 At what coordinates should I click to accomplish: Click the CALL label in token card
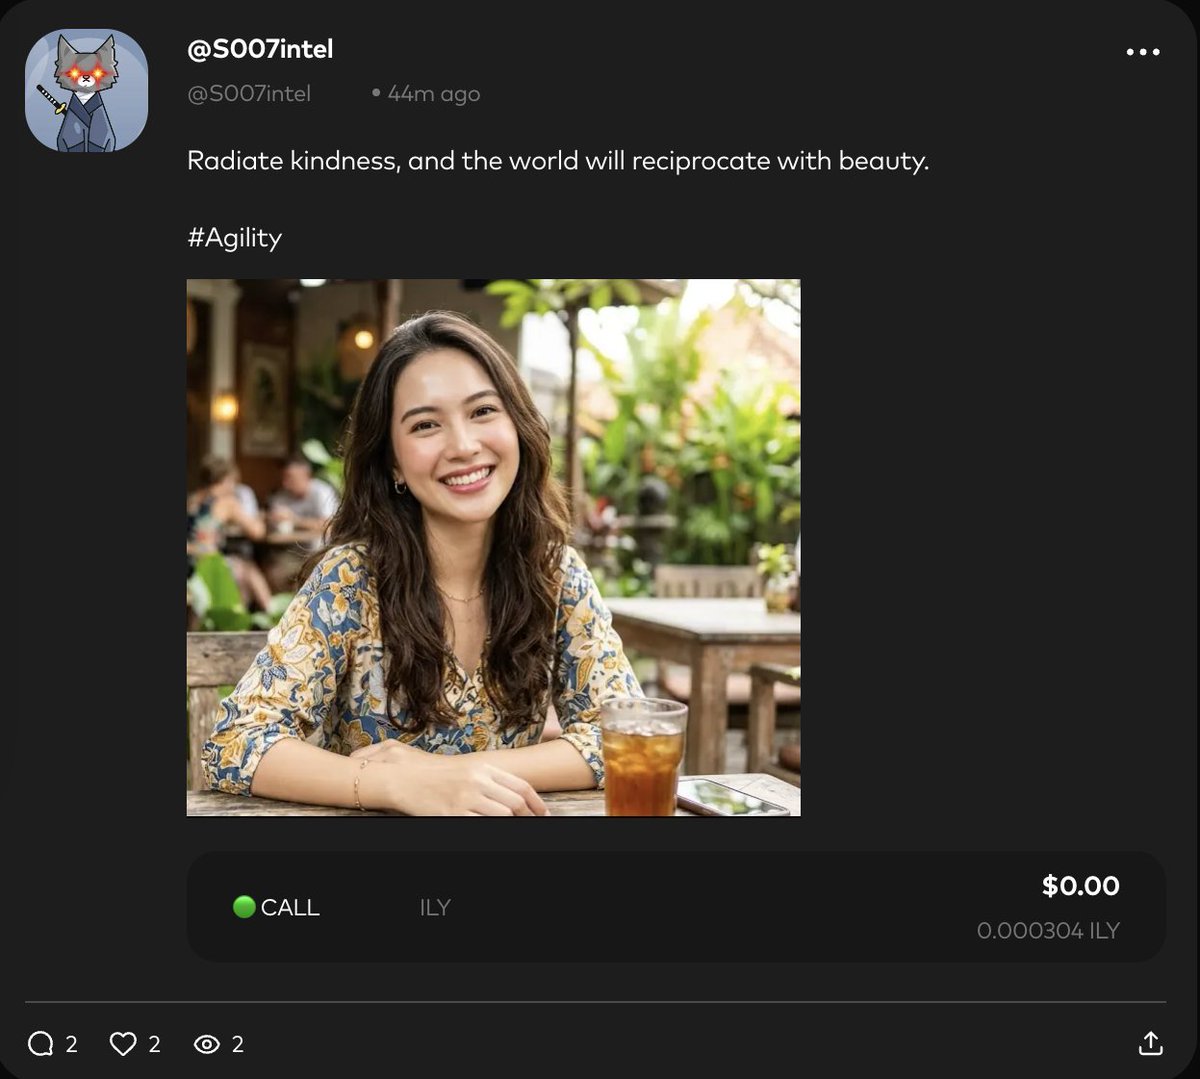pos(290,907)
